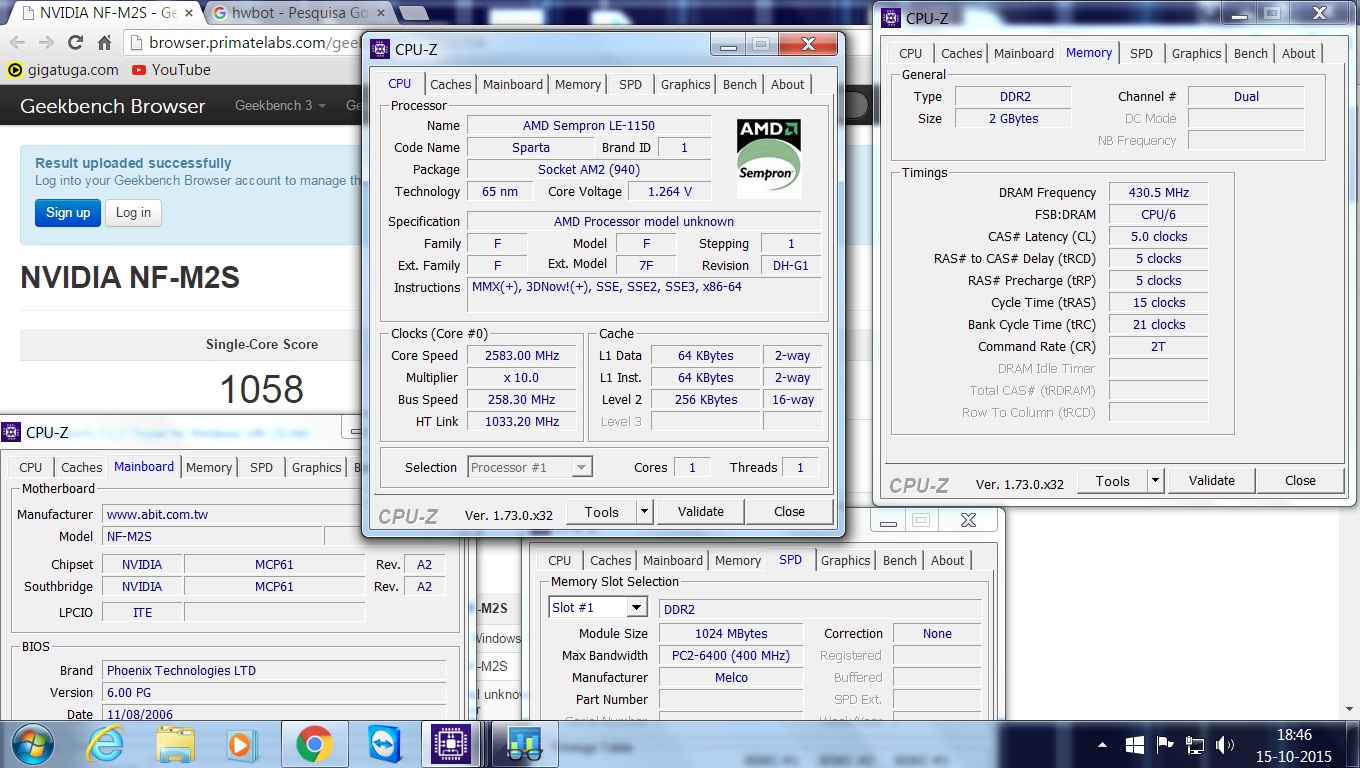Click Close in the Memory window

click(x=1300, y=481)
